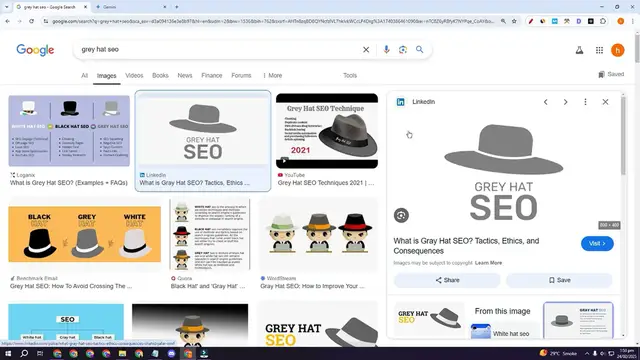The width and height of the screenshot is (640, 360).
Task: Click the blue Visit button
Action: [x=597, y=244]
